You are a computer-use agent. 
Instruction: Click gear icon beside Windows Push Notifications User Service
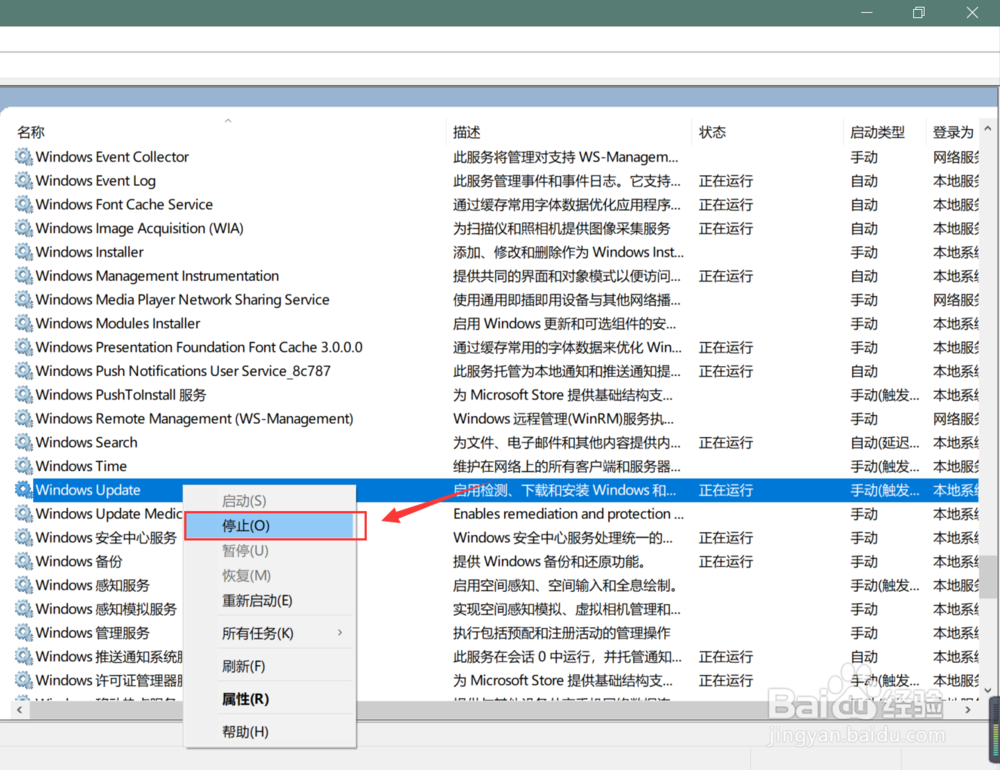tap(24, 371)
